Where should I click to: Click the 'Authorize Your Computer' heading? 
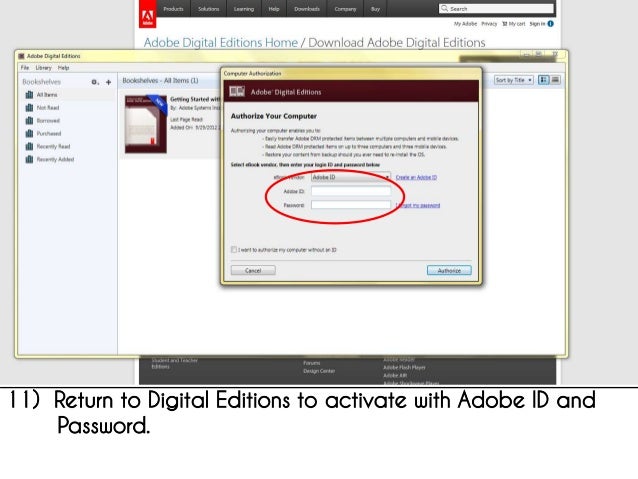tap(273, 116)
